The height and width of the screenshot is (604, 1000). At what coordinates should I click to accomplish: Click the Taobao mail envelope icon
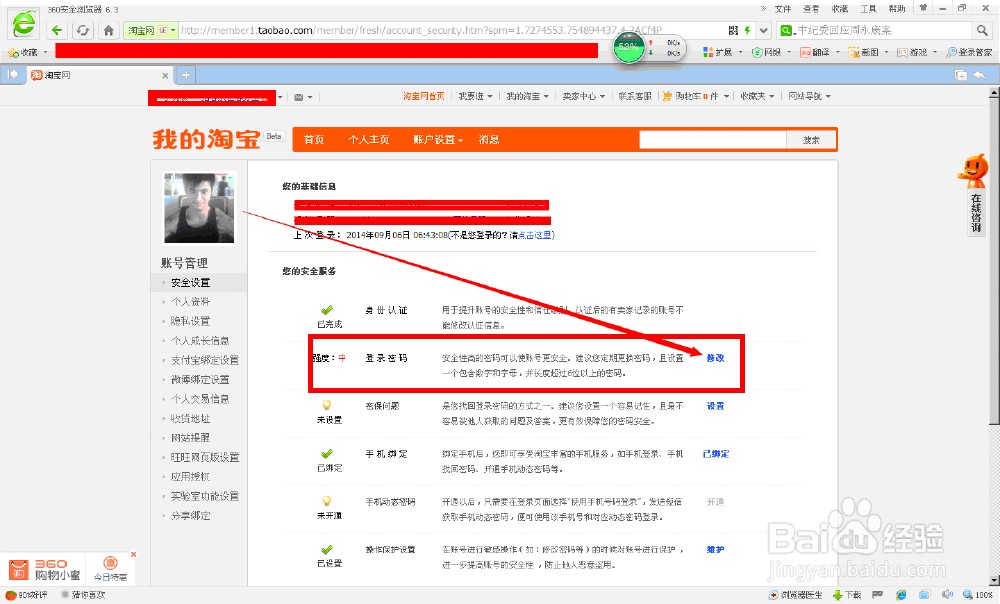[x=298, y=97]
